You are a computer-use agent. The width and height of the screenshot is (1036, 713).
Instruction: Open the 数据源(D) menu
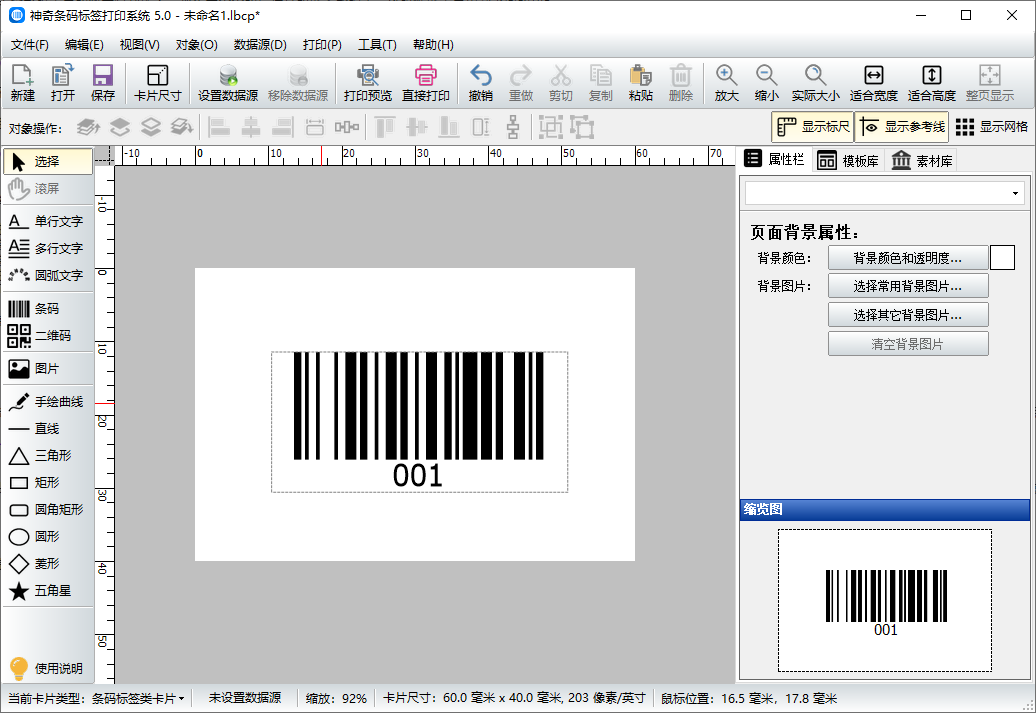[x=260, y=45]
